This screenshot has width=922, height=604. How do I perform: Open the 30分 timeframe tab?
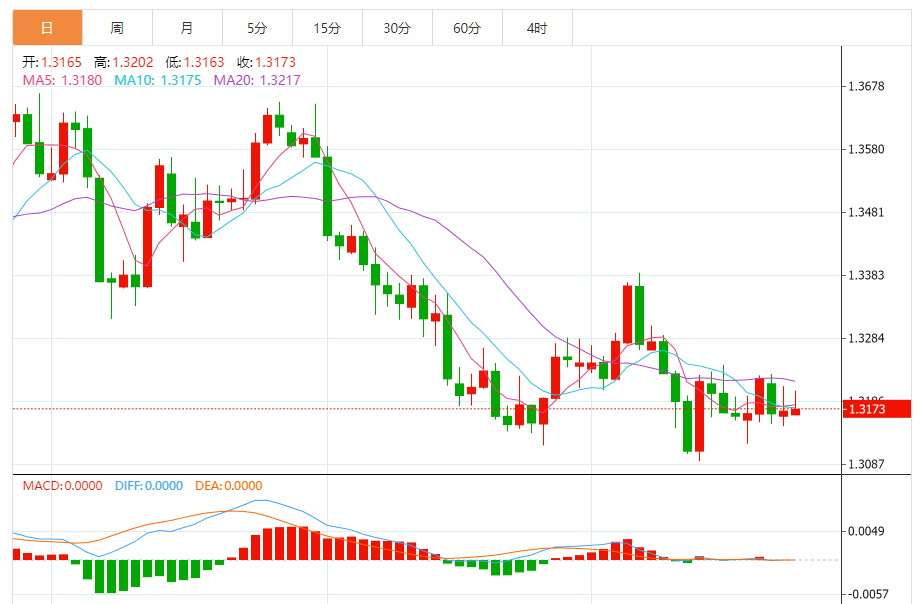[397, 28]
